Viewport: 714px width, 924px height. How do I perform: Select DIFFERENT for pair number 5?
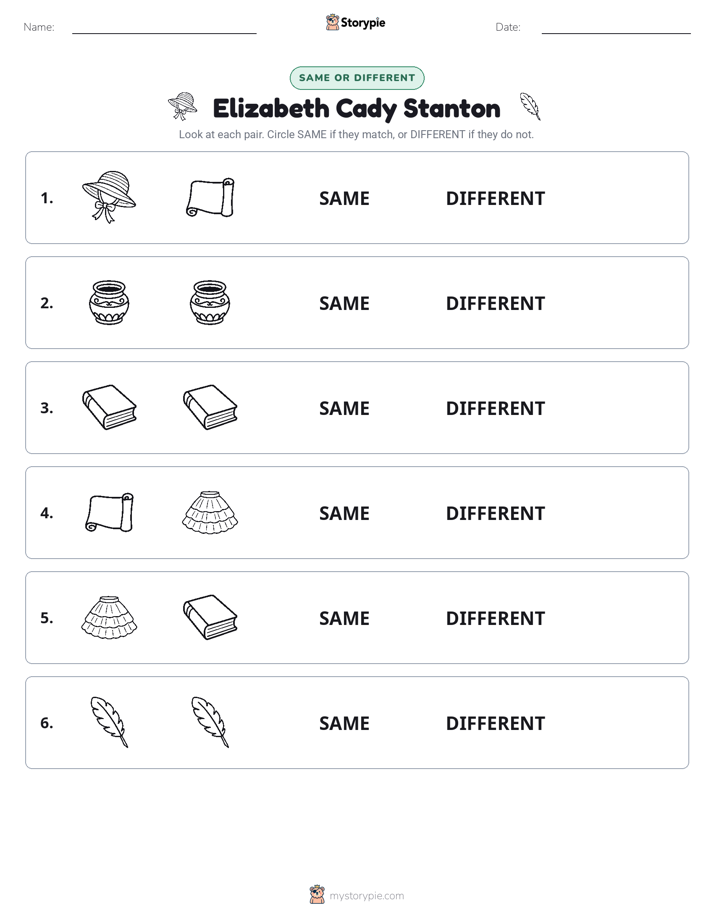[495, 618]
